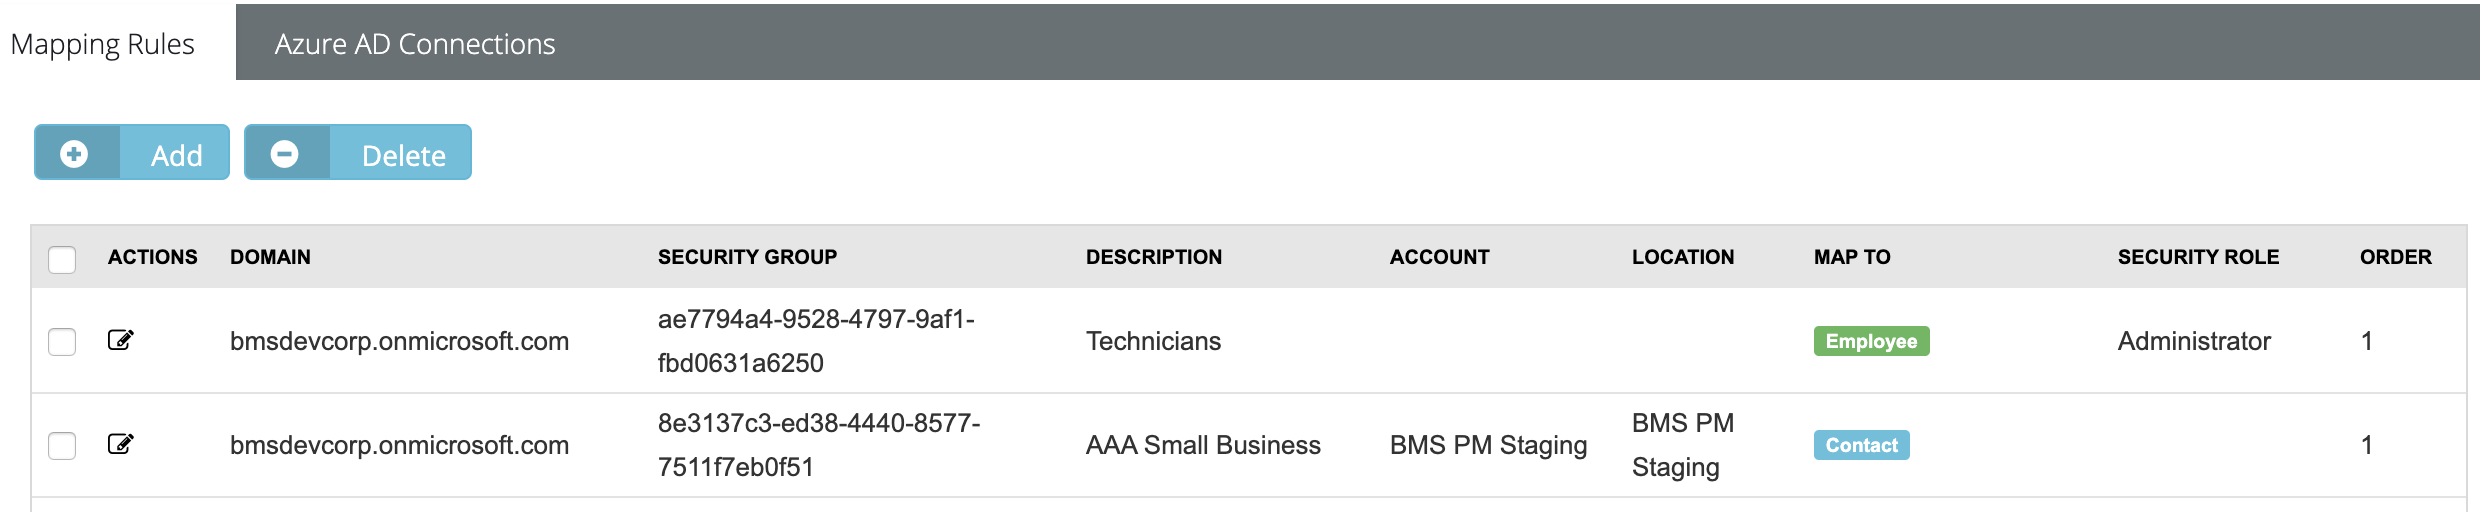This screenshot has width=2480, height=512.
Task: Click the Delete button label
Action: click(x=404, y=155)
